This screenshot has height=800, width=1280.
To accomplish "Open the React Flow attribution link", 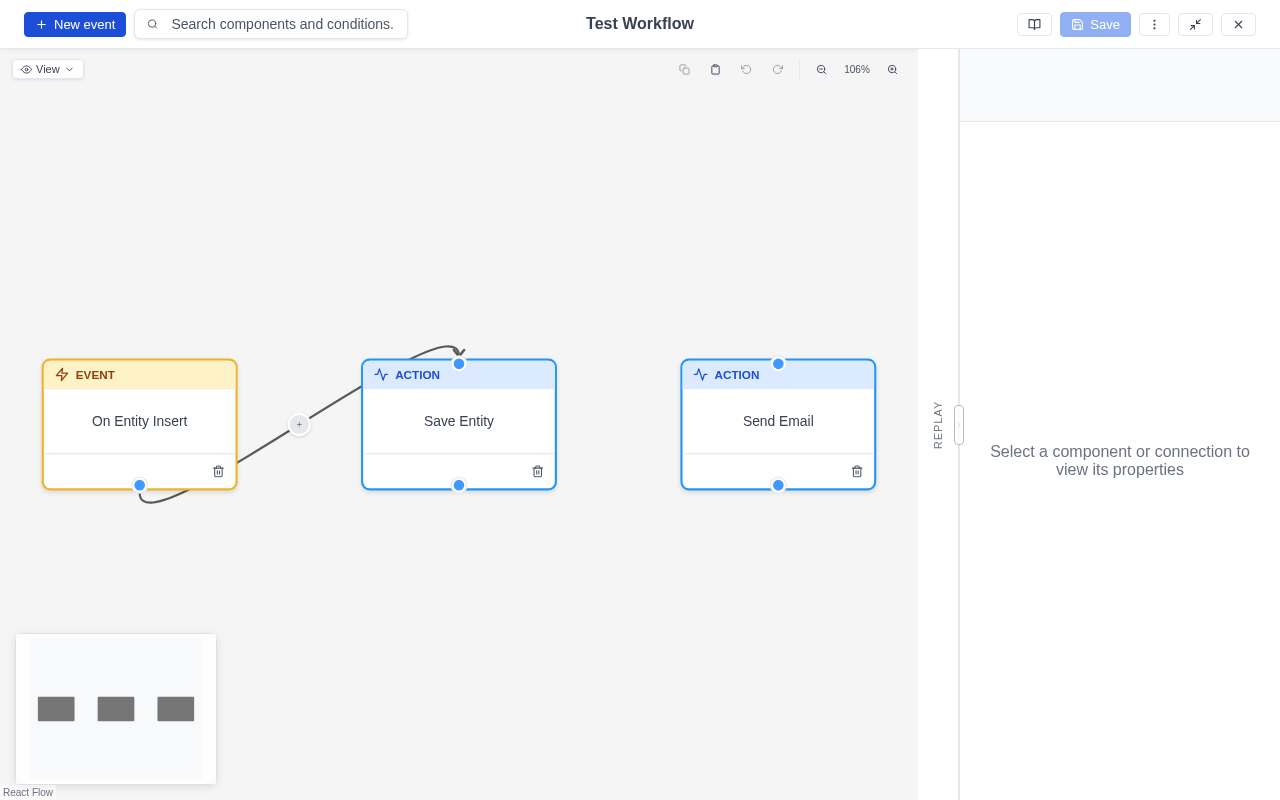I will point(28,792).
